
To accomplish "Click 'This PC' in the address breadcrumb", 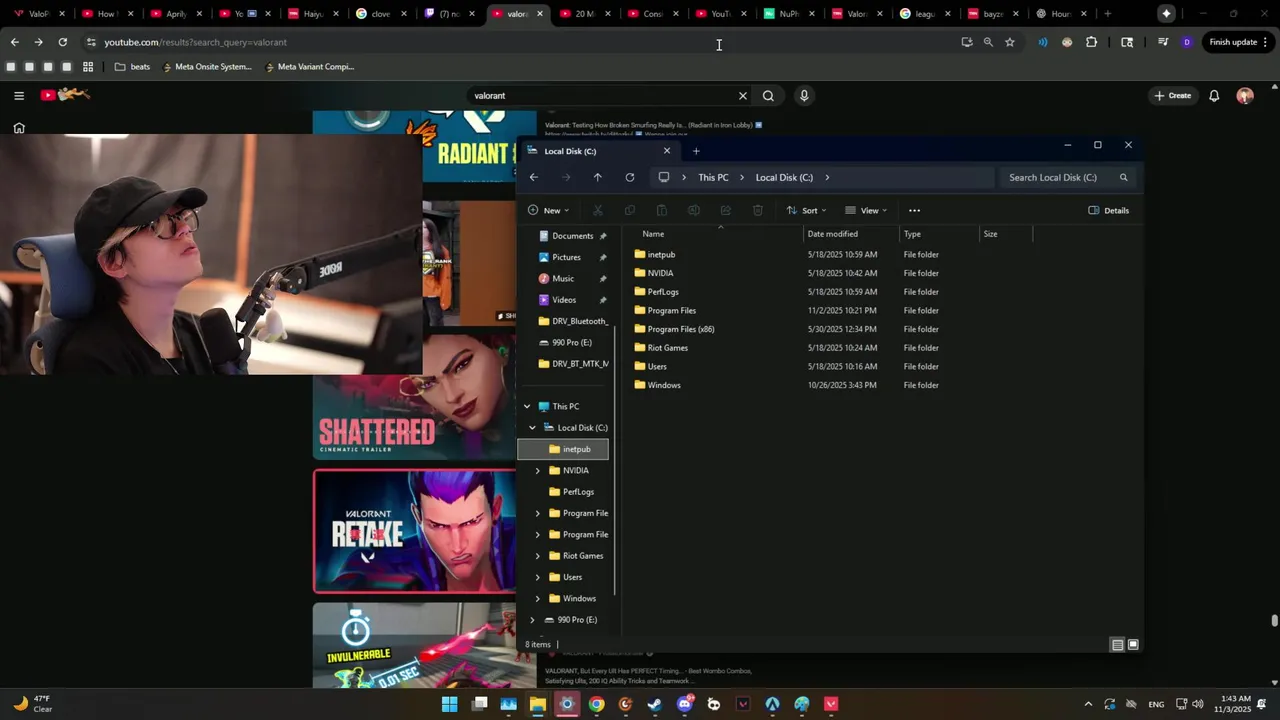I will click(713, 177).
